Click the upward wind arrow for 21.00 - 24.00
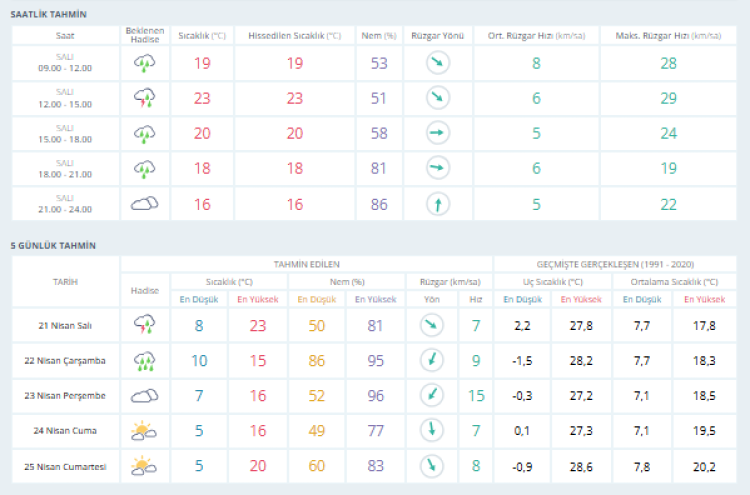750x495 pixels. pos(437,204)
